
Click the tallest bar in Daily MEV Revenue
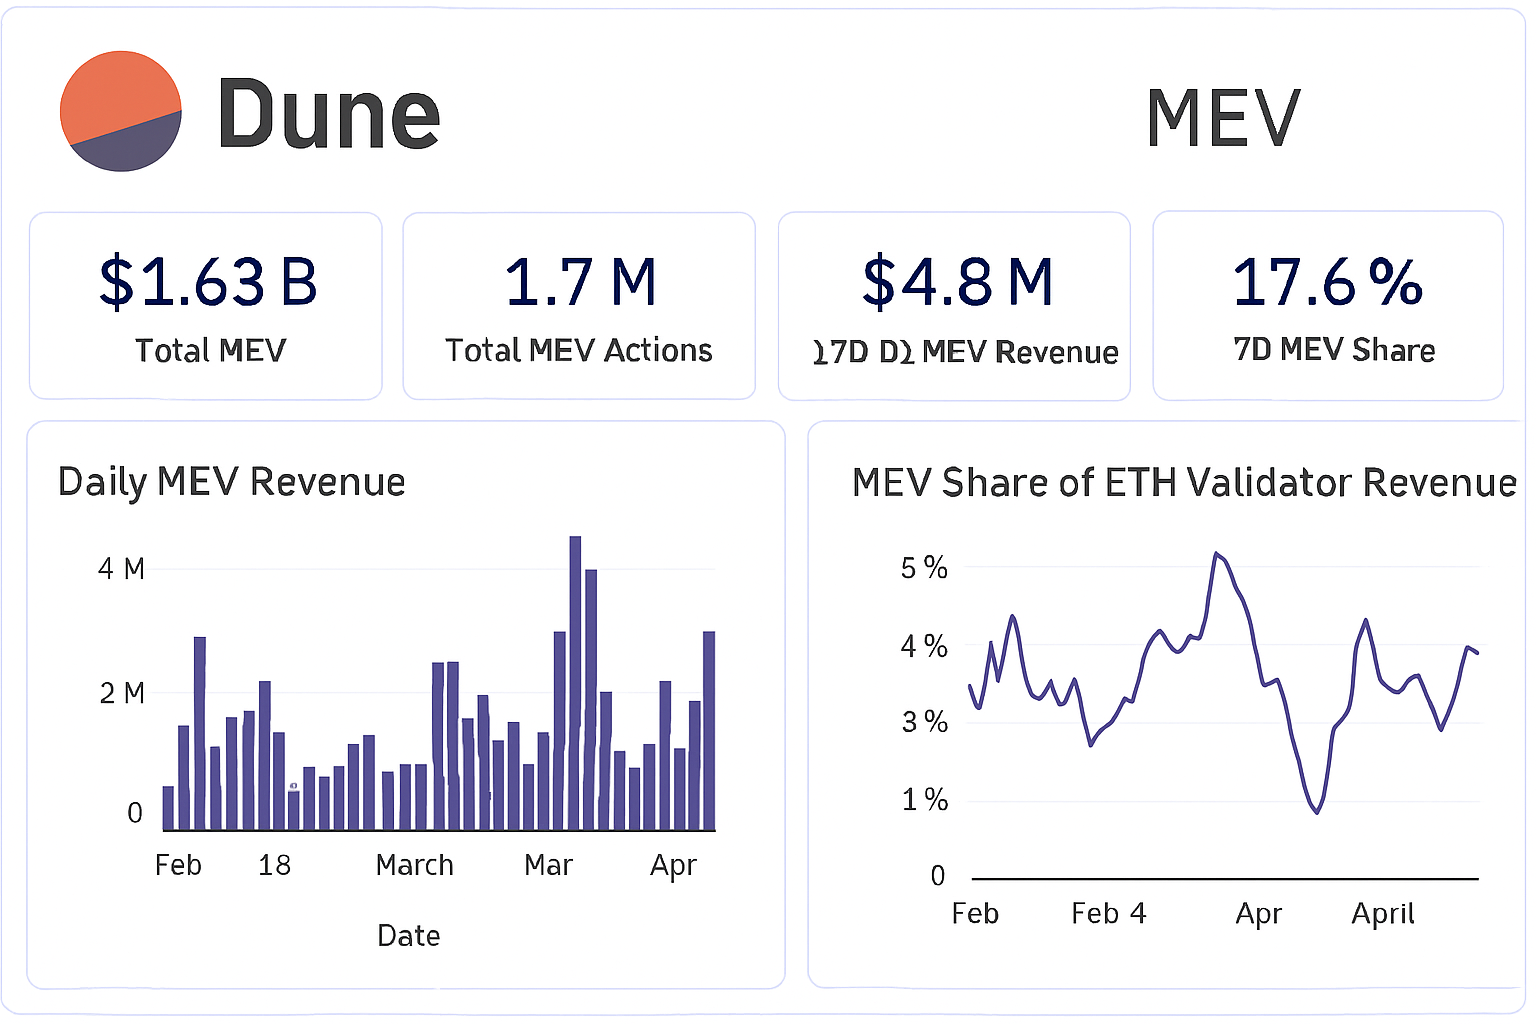[576, 680]
